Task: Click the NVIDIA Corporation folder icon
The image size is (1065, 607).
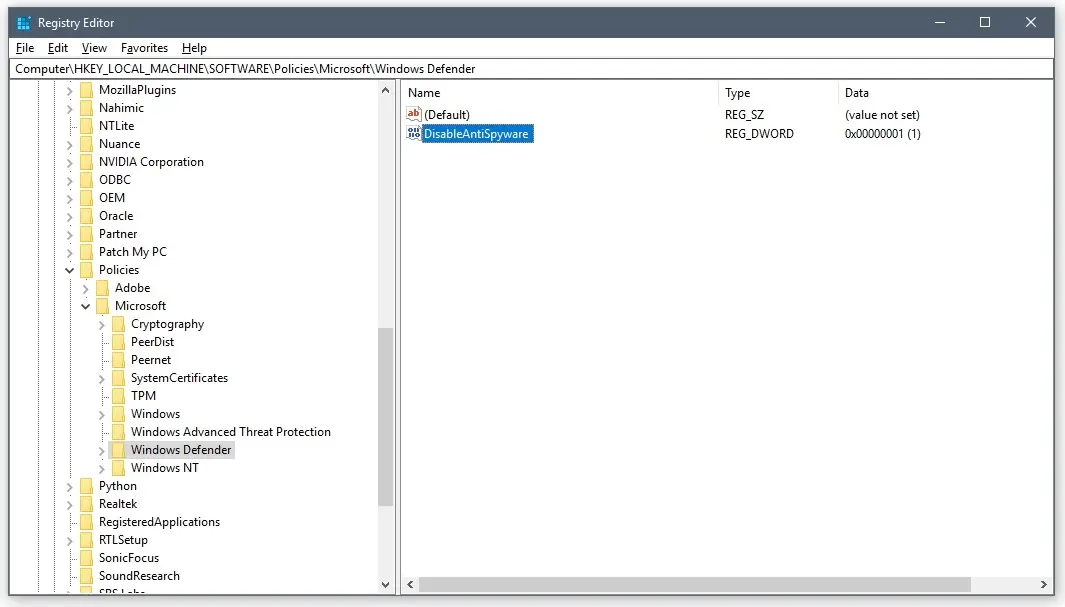Action: click(86, 162)
